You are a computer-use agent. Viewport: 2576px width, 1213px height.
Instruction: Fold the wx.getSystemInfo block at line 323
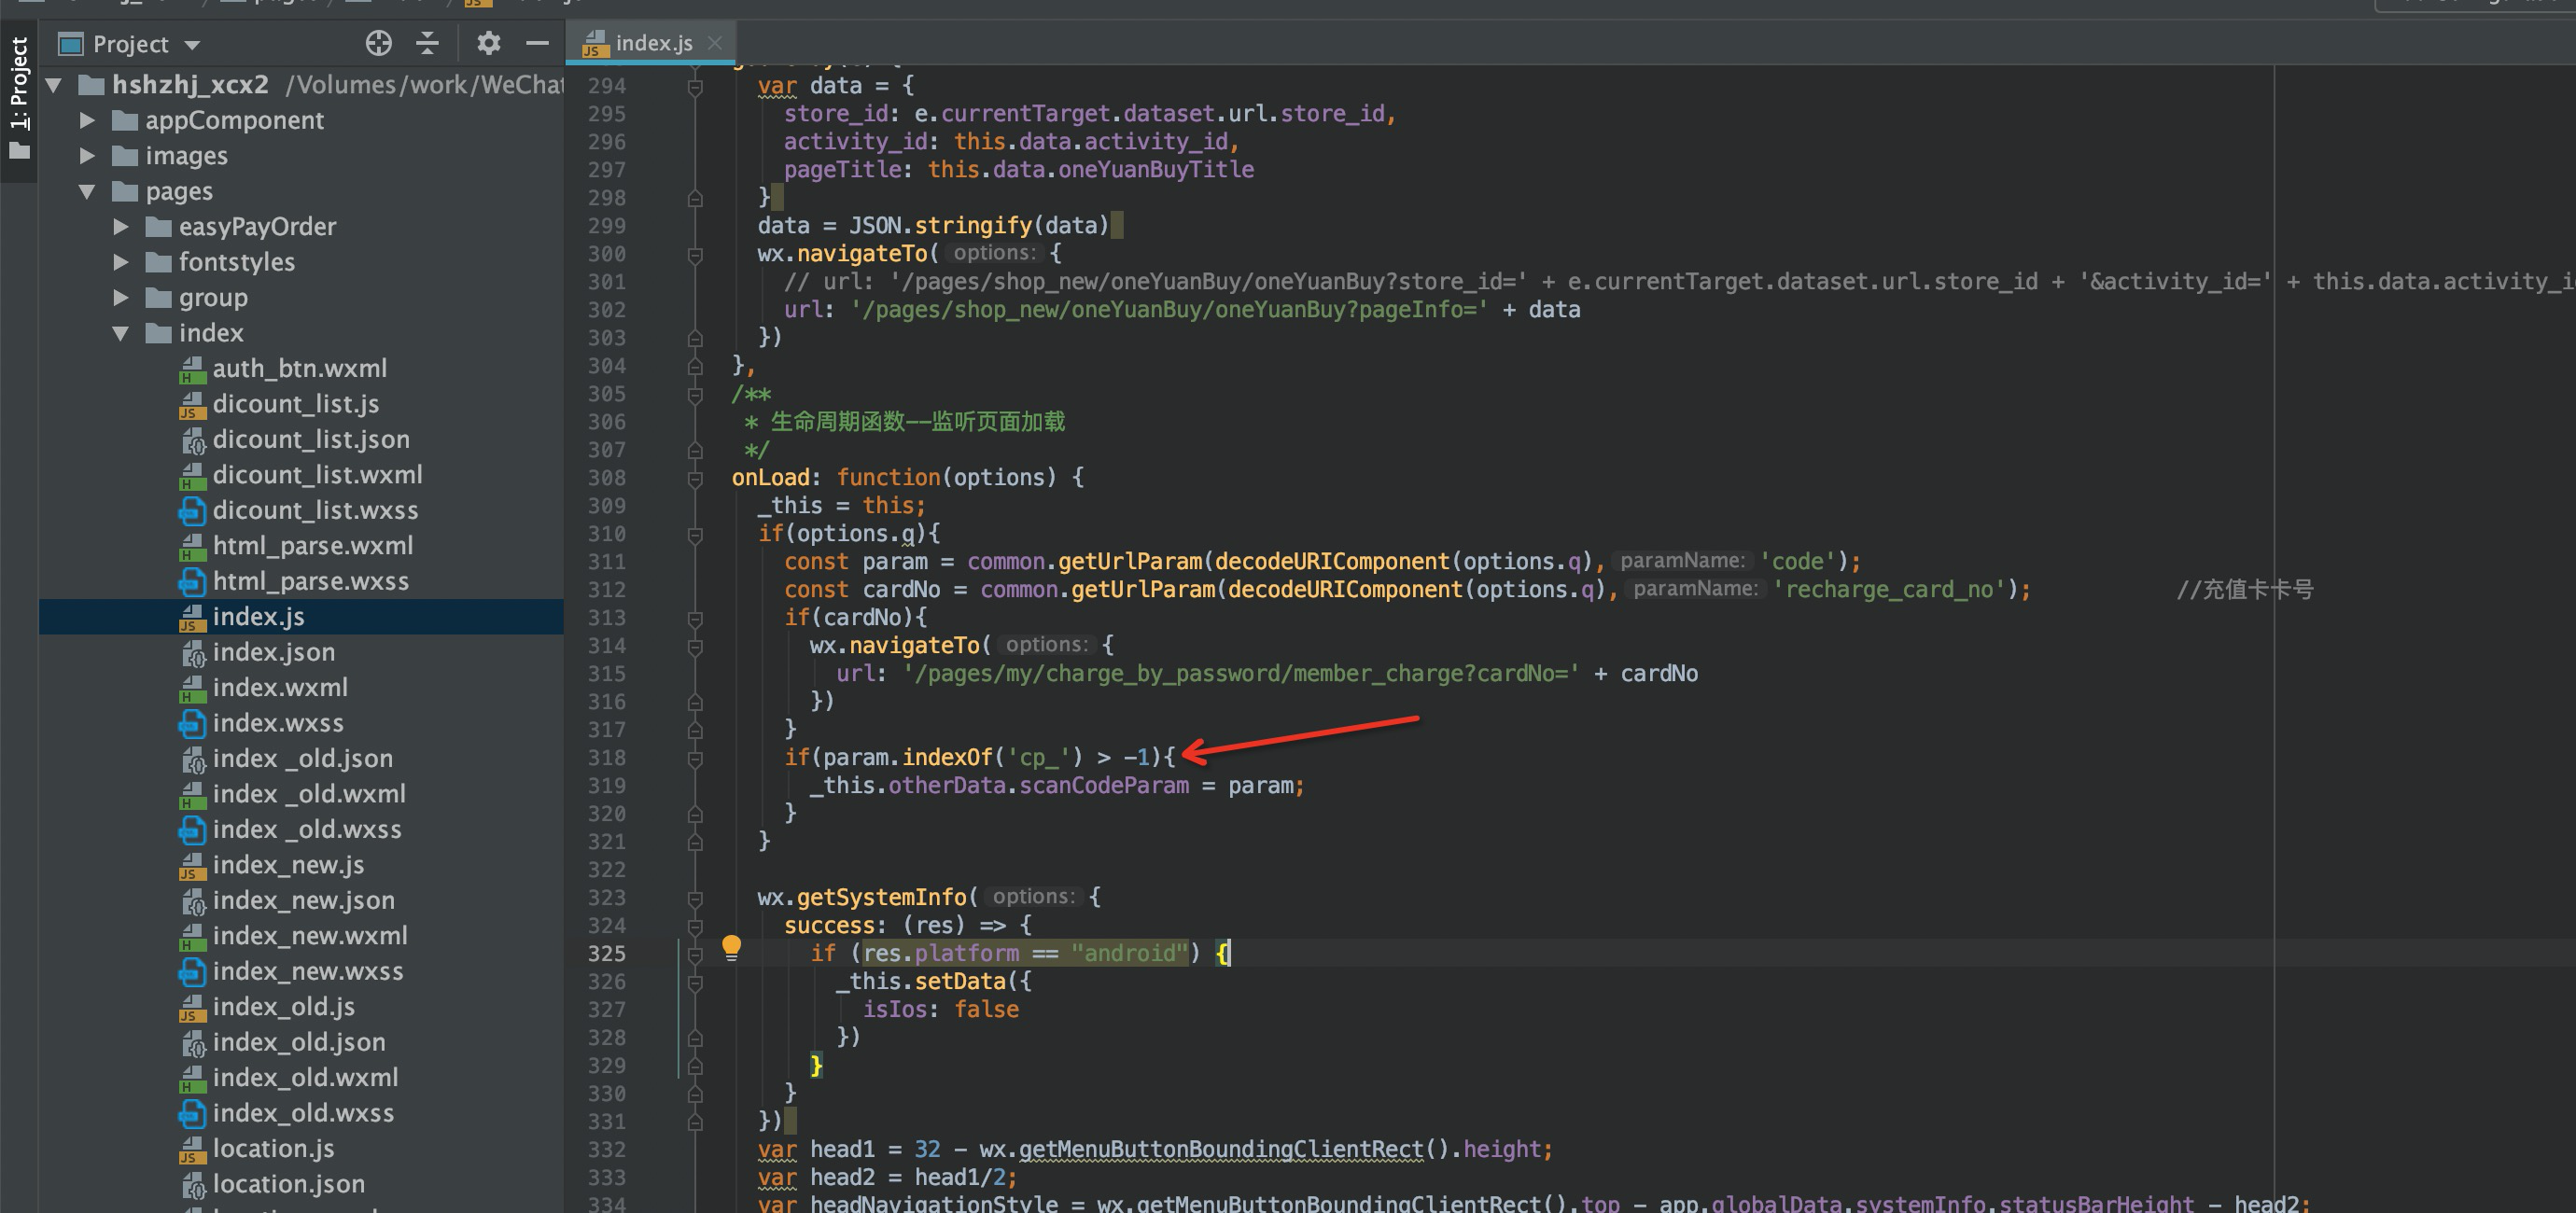click(x=695, y=898)
